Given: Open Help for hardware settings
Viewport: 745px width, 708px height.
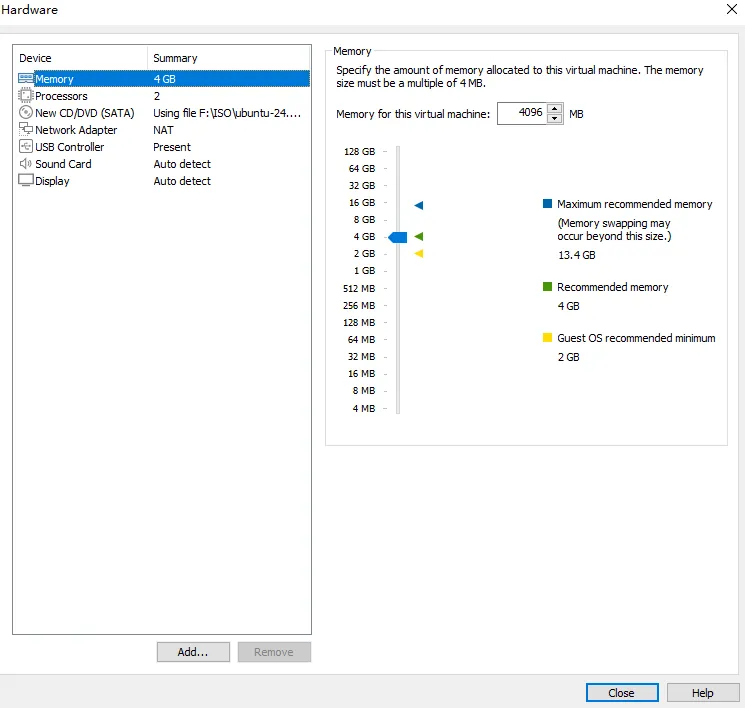Looking at the screenshot, I should click(703, 693).
